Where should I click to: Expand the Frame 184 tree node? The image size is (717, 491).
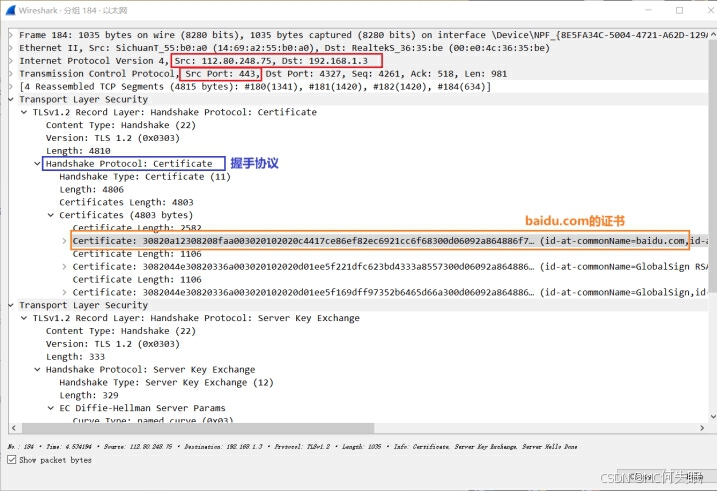coord(11,34)
